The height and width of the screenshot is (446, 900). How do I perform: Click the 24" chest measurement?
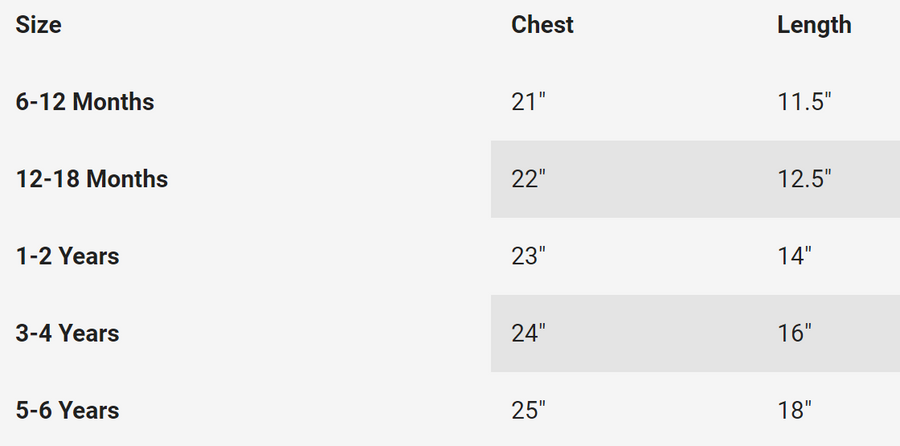click(528, 333)
